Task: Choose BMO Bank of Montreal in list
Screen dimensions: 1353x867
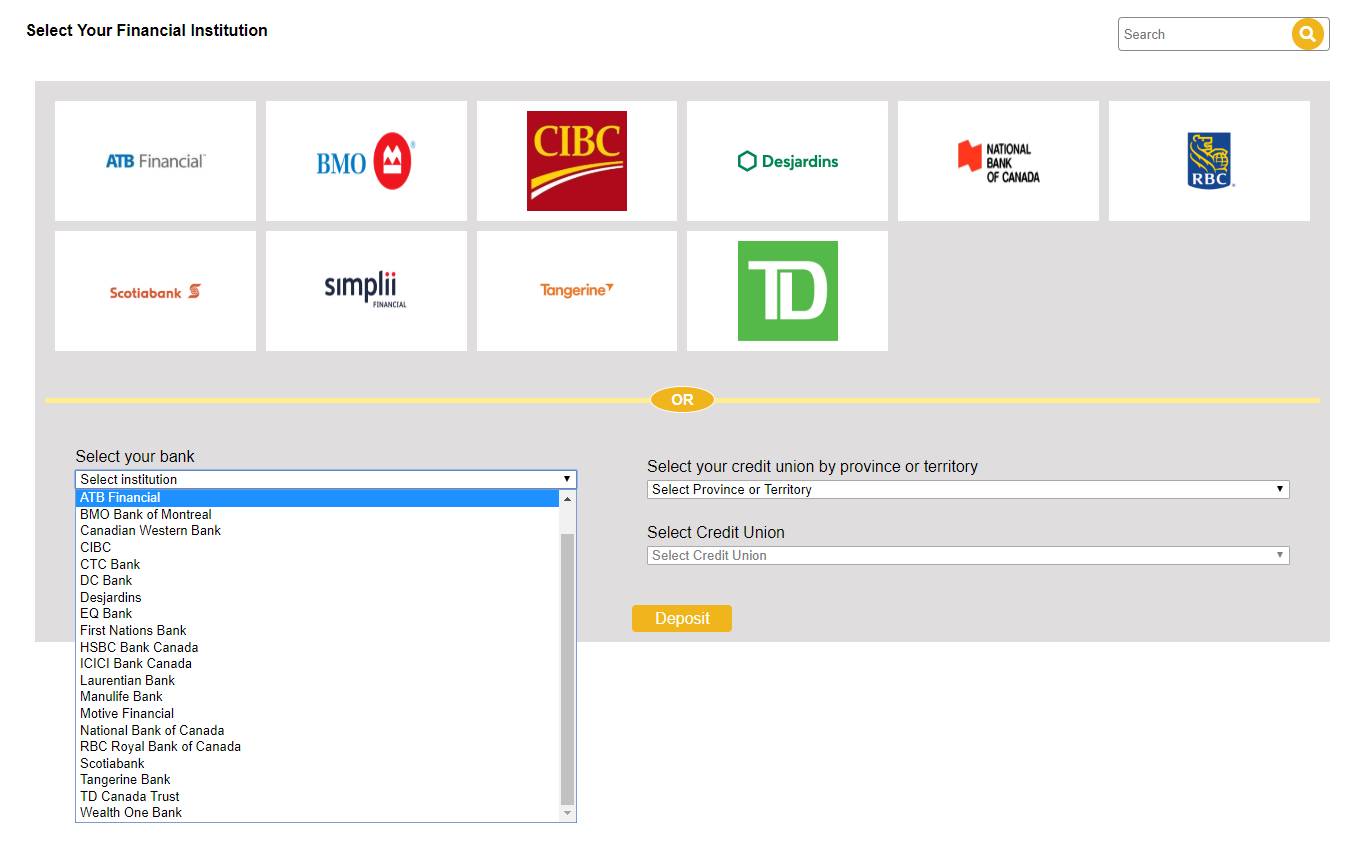Action: coord(318,514)
